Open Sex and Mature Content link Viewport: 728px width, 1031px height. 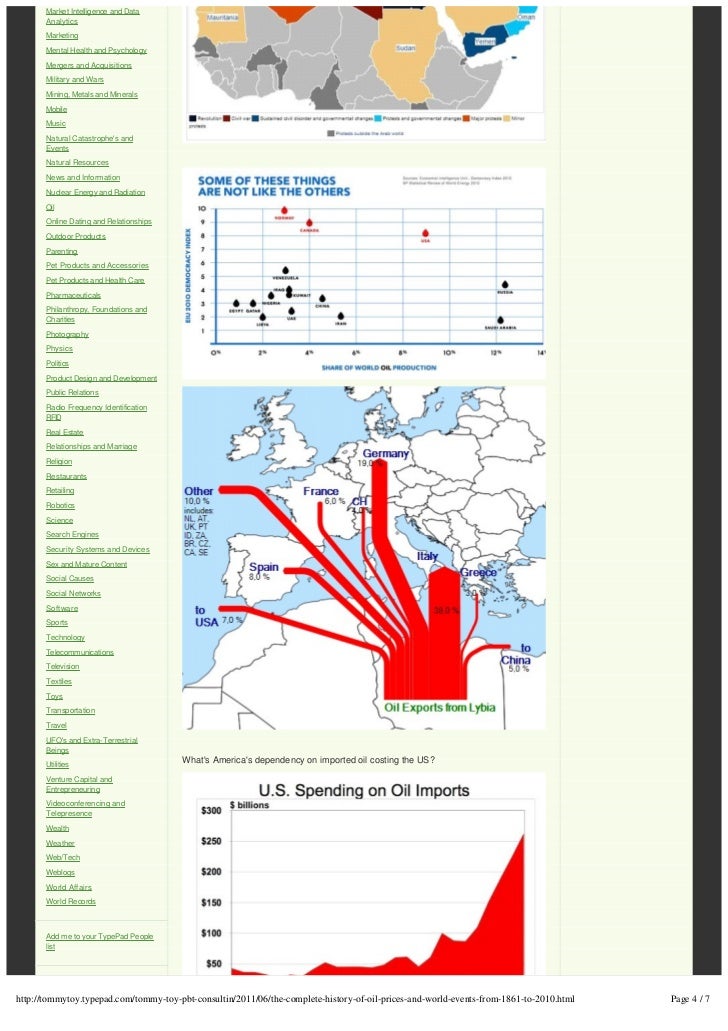[86, 565]
